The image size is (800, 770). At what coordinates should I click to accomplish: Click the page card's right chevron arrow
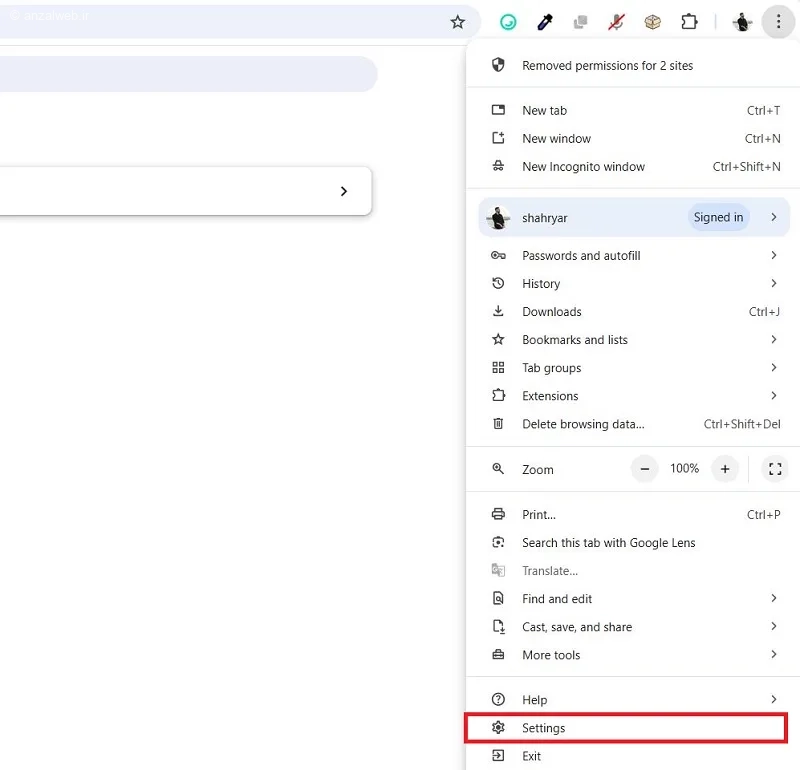(344, 191)
